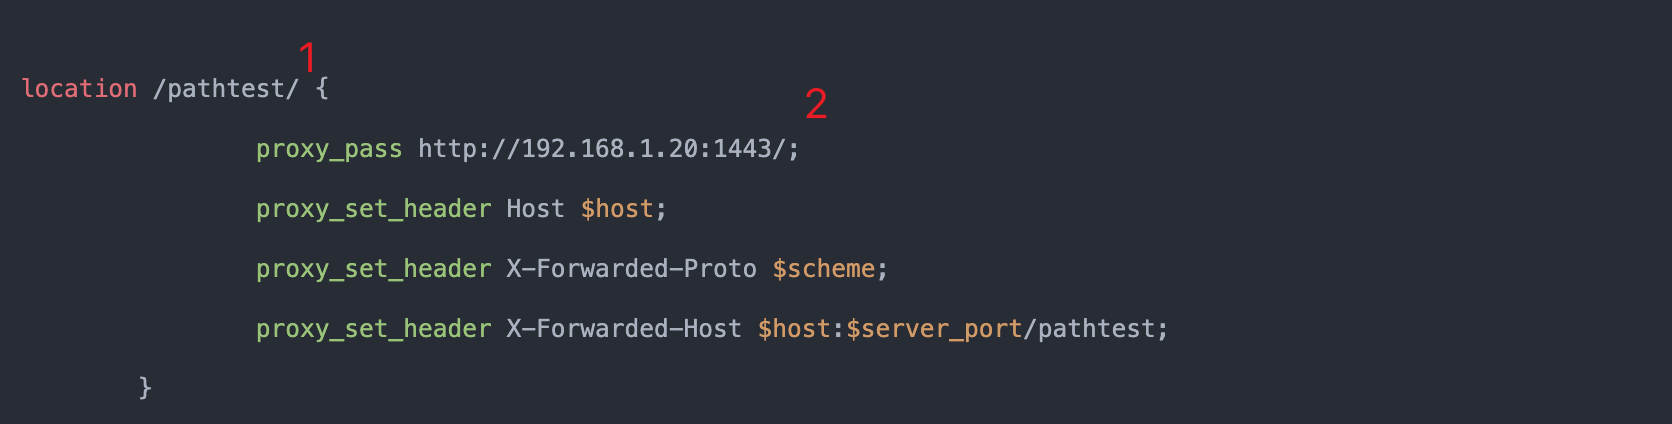Viewport: 1672px width, 424px height.
Task: Click the proxy_pass directive
Action: point(329,149)
